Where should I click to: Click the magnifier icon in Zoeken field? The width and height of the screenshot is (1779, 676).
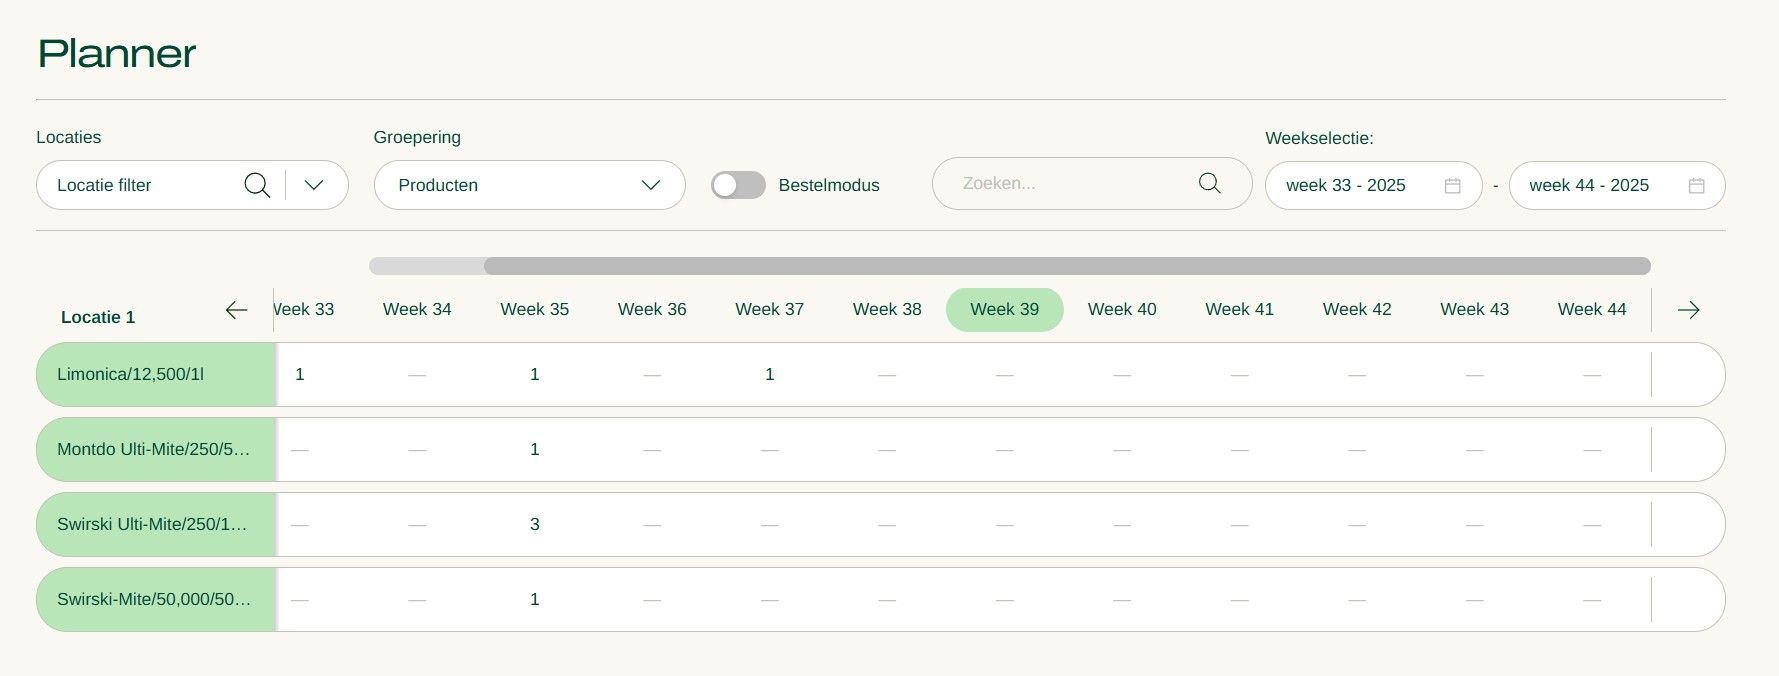[1210, 183]
